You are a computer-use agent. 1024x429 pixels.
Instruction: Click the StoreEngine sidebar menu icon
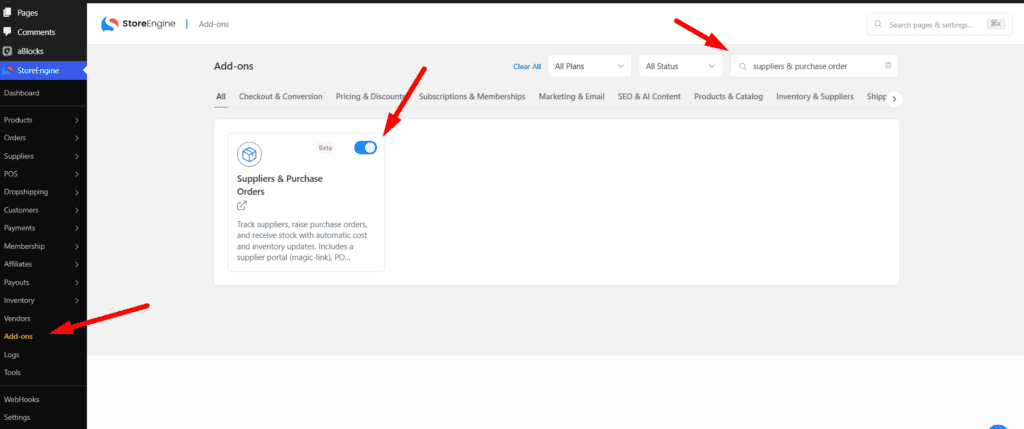tap(7, 70)
